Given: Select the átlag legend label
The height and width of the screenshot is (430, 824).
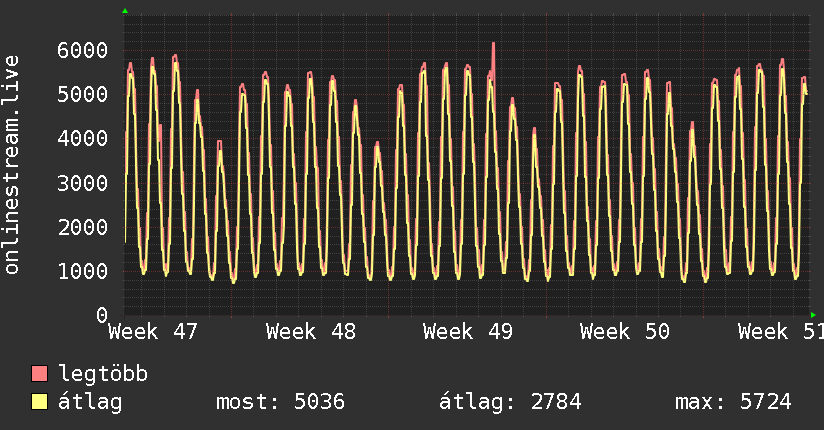Looking at the screenshot, I should 90,402.
